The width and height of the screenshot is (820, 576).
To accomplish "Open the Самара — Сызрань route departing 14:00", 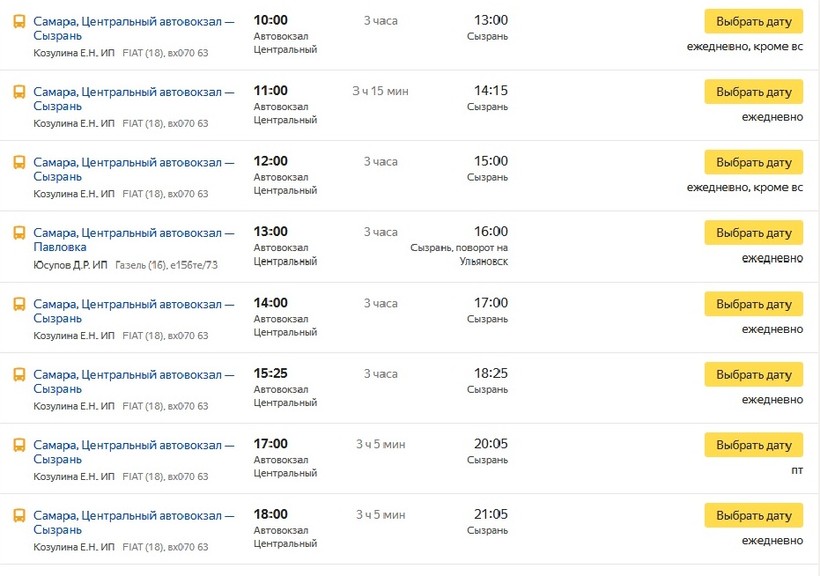I will coord(133,310).
